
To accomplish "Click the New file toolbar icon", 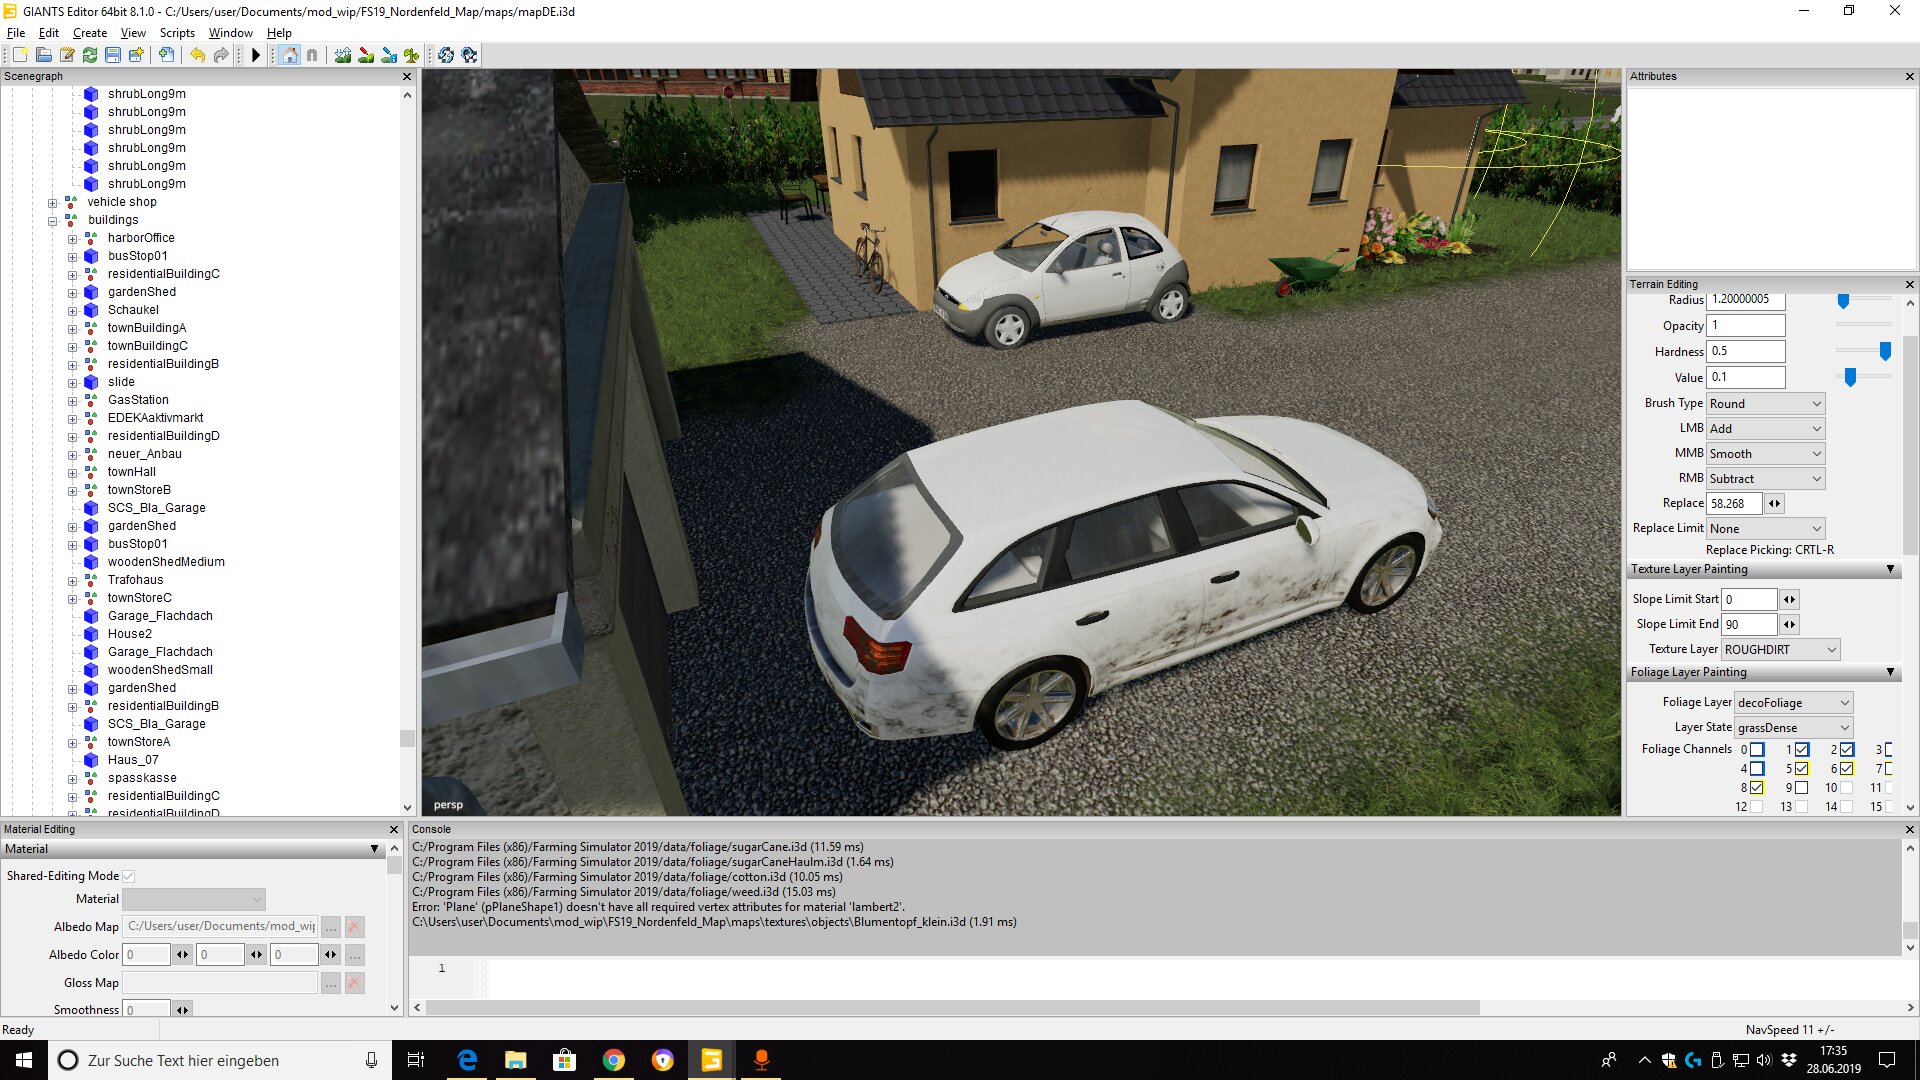I will pyautogui.click(x=20, y=55).
